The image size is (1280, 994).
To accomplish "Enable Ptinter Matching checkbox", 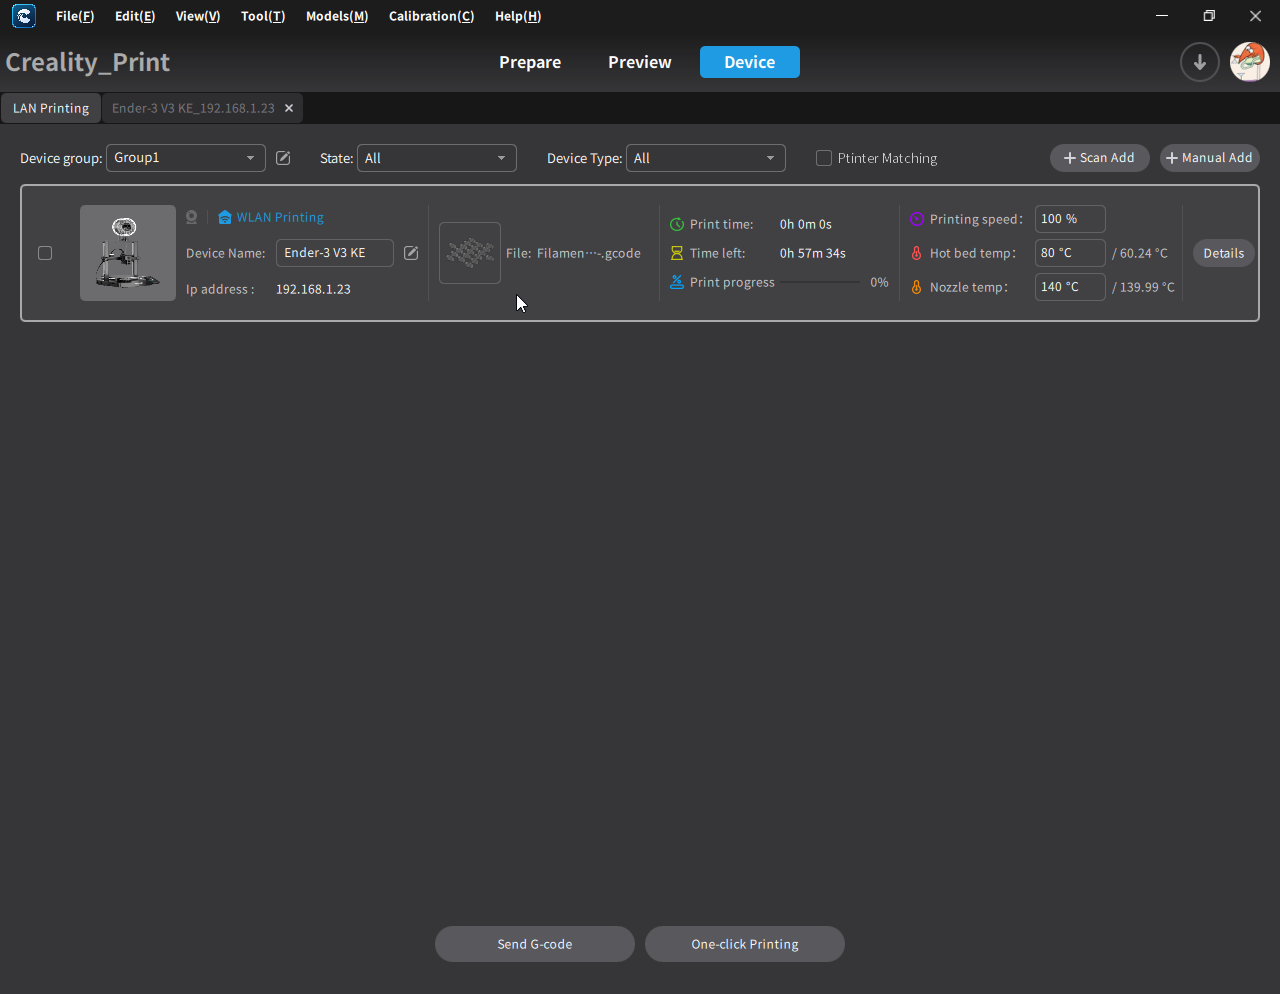I will 824,158.
